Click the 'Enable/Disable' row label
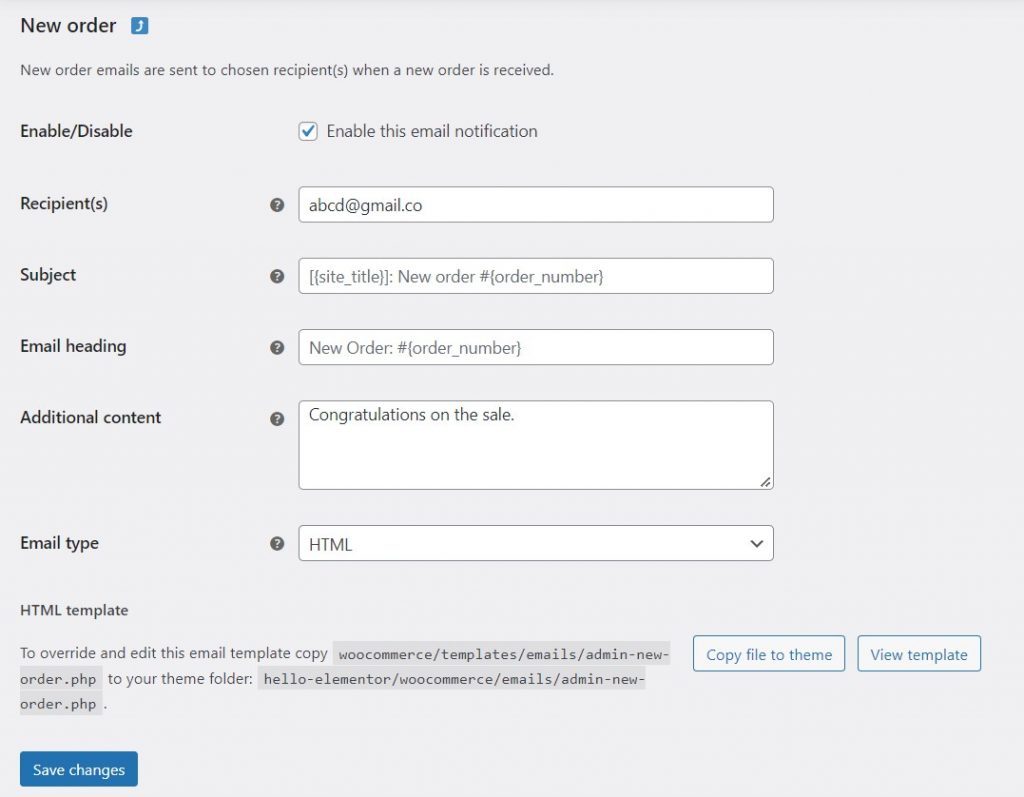The image size is (1024, 797). pyautogui.click(x=76, y=131)
